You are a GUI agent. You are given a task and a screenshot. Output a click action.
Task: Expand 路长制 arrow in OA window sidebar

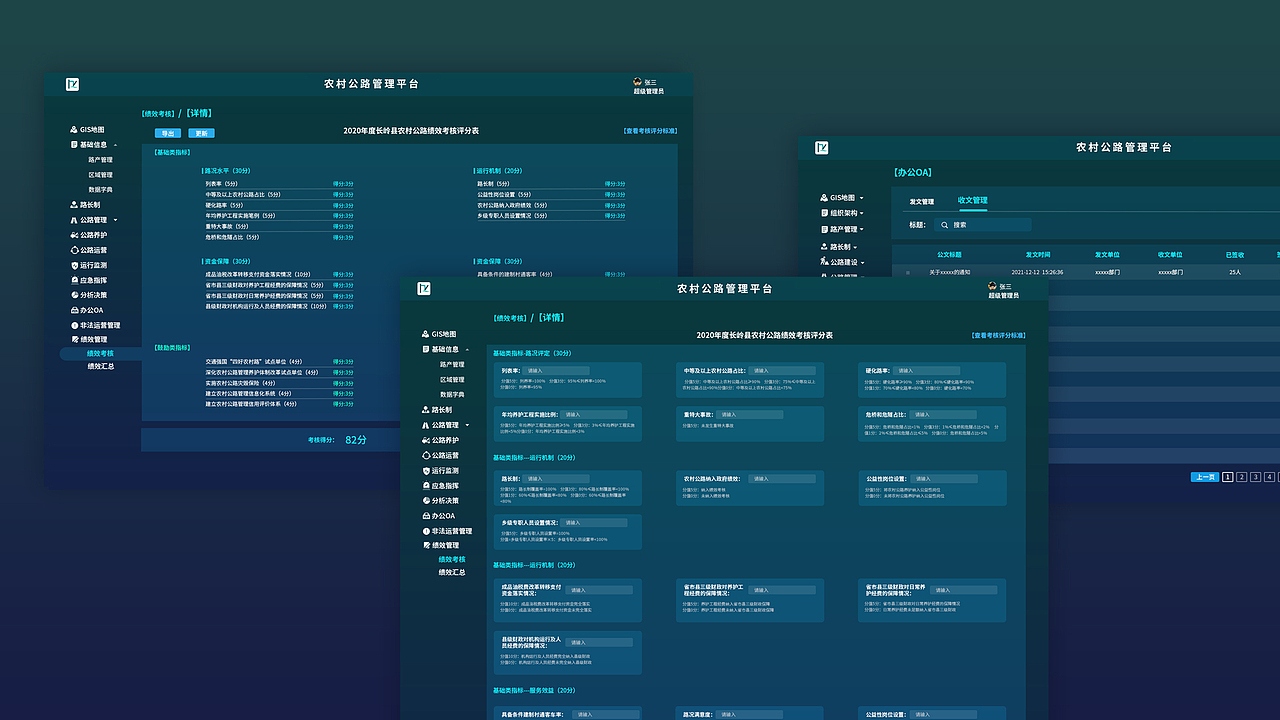pos(855,247)
